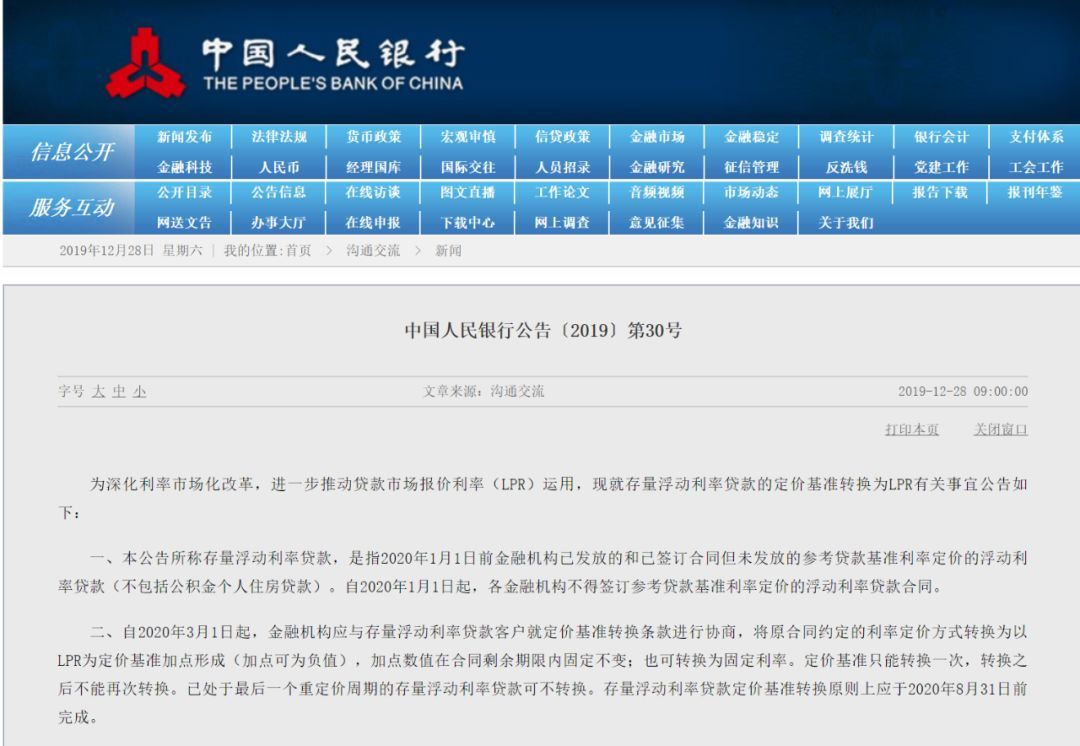Open 支付体系 navigation item

click(1036, 136)
